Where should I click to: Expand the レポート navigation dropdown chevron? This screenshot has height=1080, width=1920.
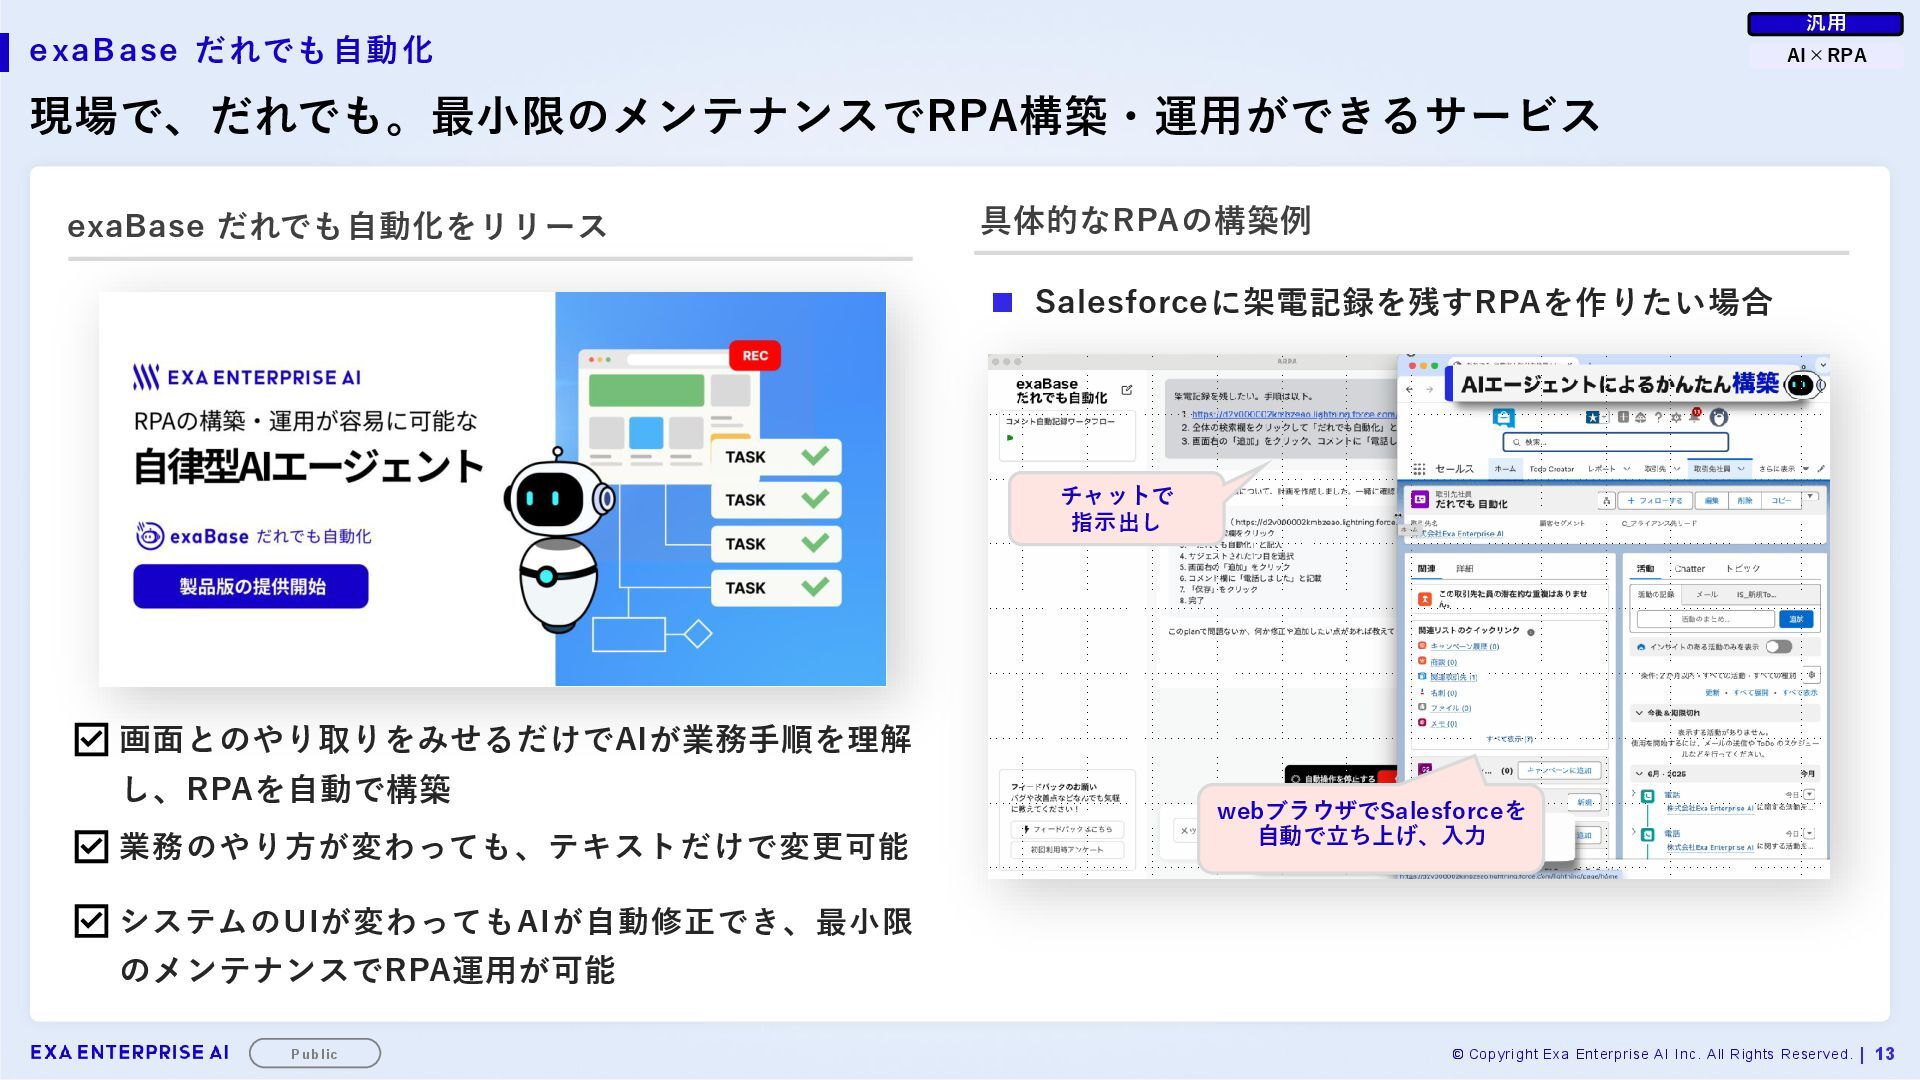(1627, 468)
